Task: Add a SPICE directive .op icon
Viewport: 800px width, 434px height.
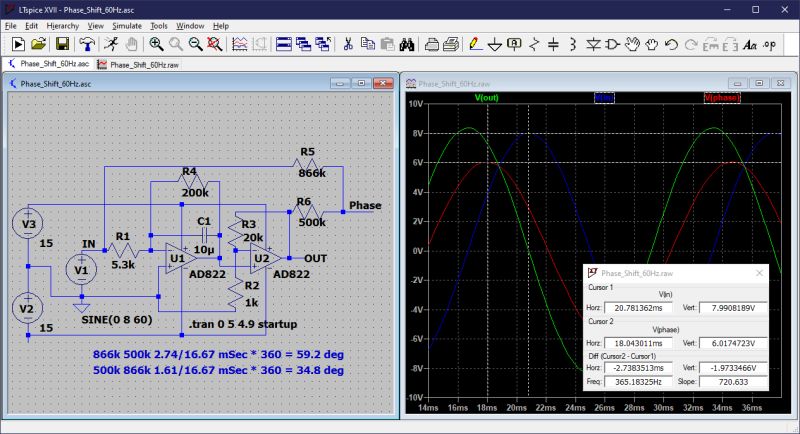Action: point(769,44)
